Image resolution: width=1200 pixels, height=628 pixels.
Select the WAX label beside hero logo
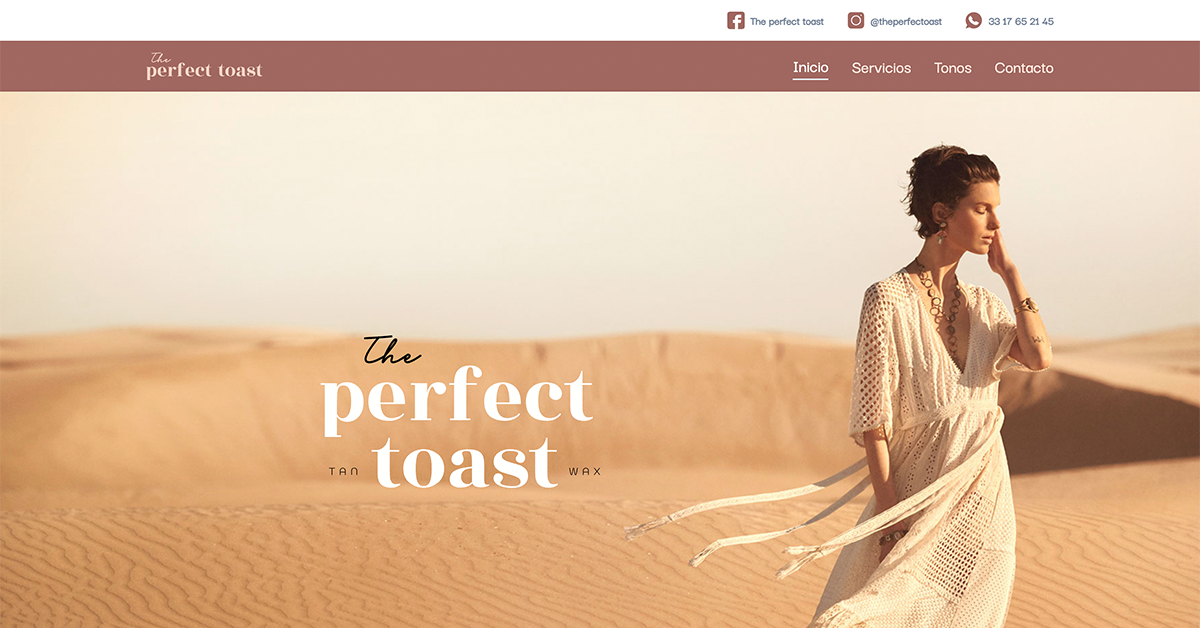(x=585, y=471)
